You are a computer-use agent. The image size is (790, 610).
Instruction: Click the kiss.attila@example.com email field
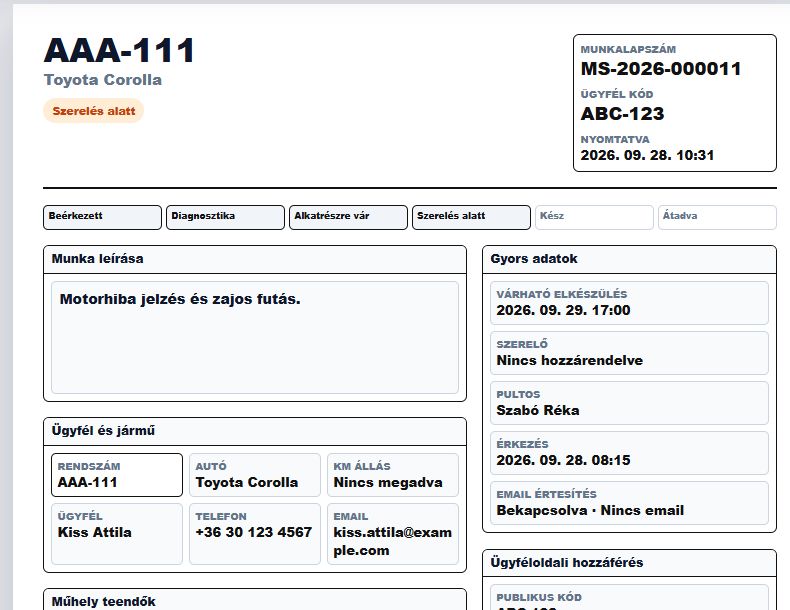tap(393, 533)
